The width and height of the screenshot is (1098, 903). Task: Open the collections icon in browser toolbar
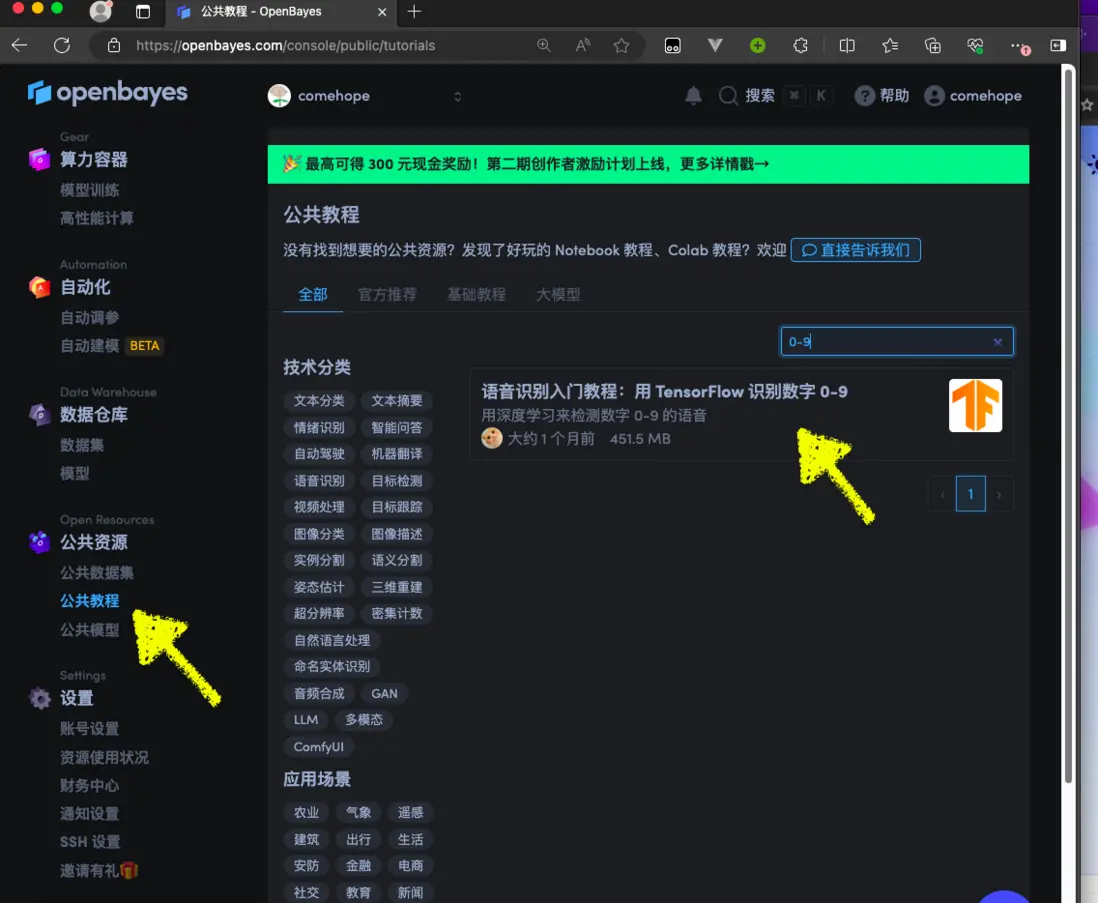coord(932,46)
